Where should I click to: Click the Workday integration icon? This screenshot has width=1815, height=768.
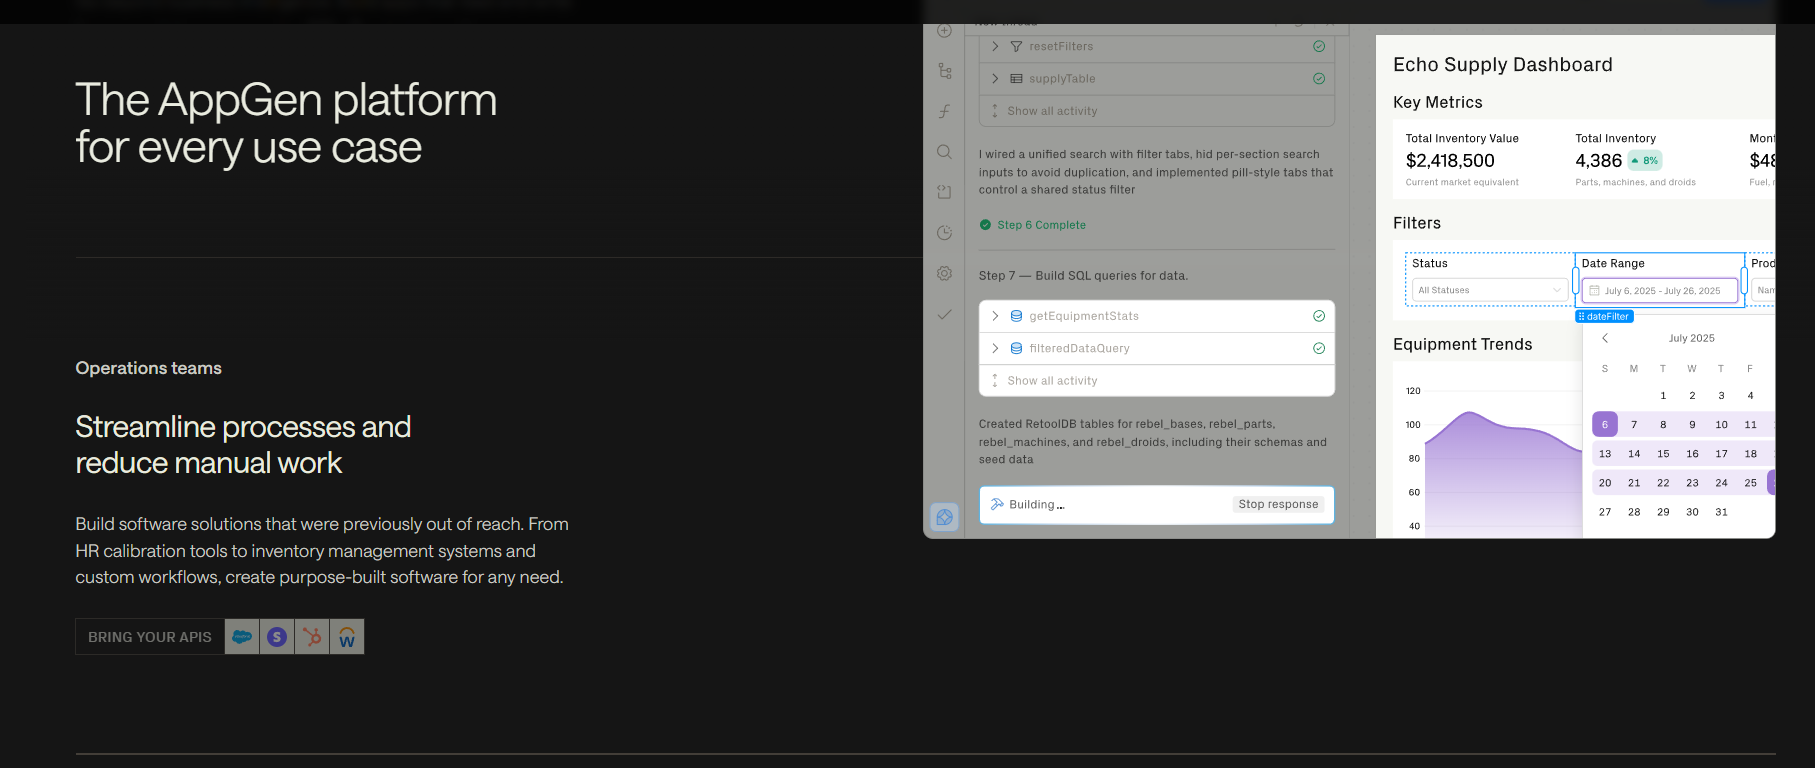pyautogui.click(x=347, y=637)
